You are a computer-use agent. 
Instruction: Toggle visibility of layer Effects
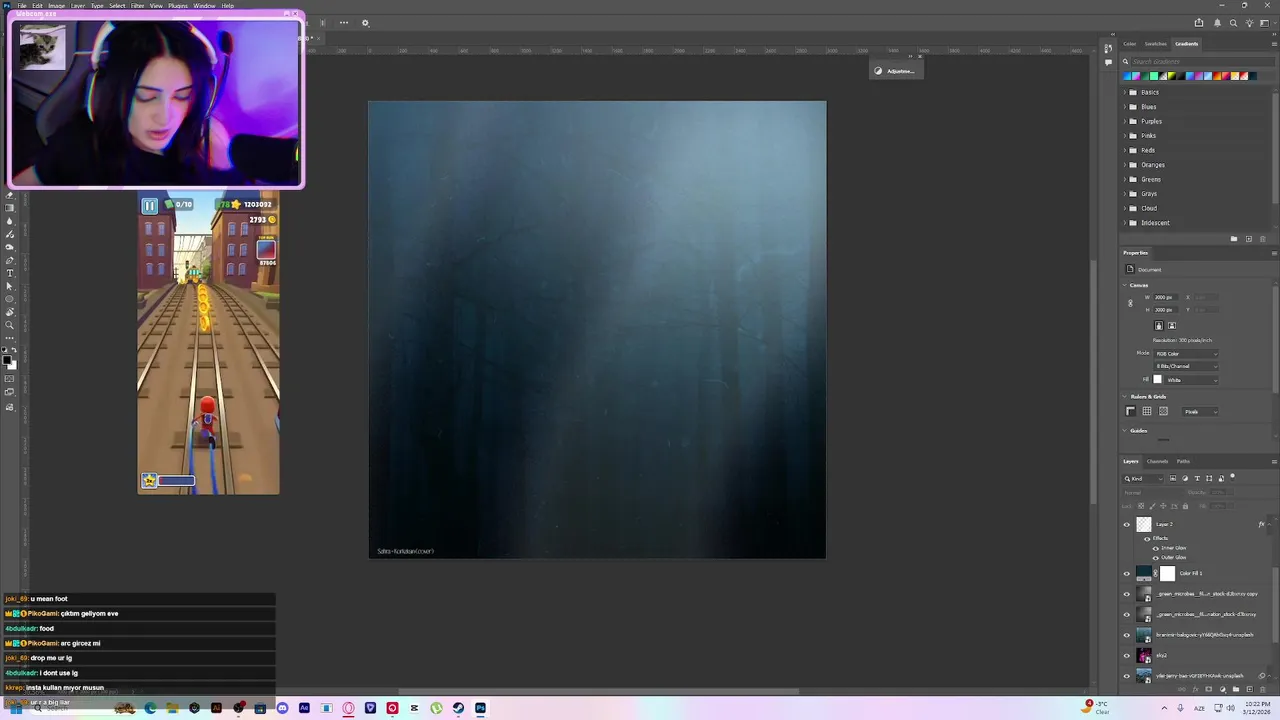[x=1147, y=538]
